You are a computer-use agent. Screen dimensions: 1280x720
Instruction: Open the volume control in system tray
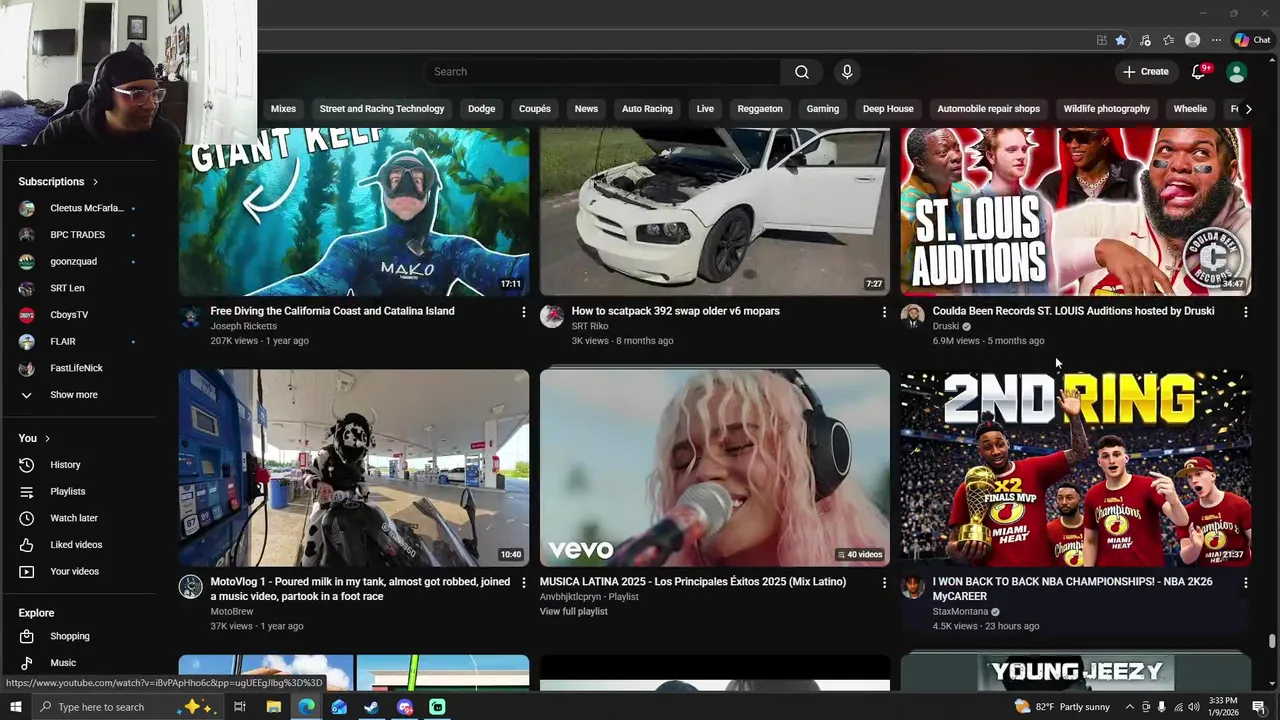coord(1194,707)
